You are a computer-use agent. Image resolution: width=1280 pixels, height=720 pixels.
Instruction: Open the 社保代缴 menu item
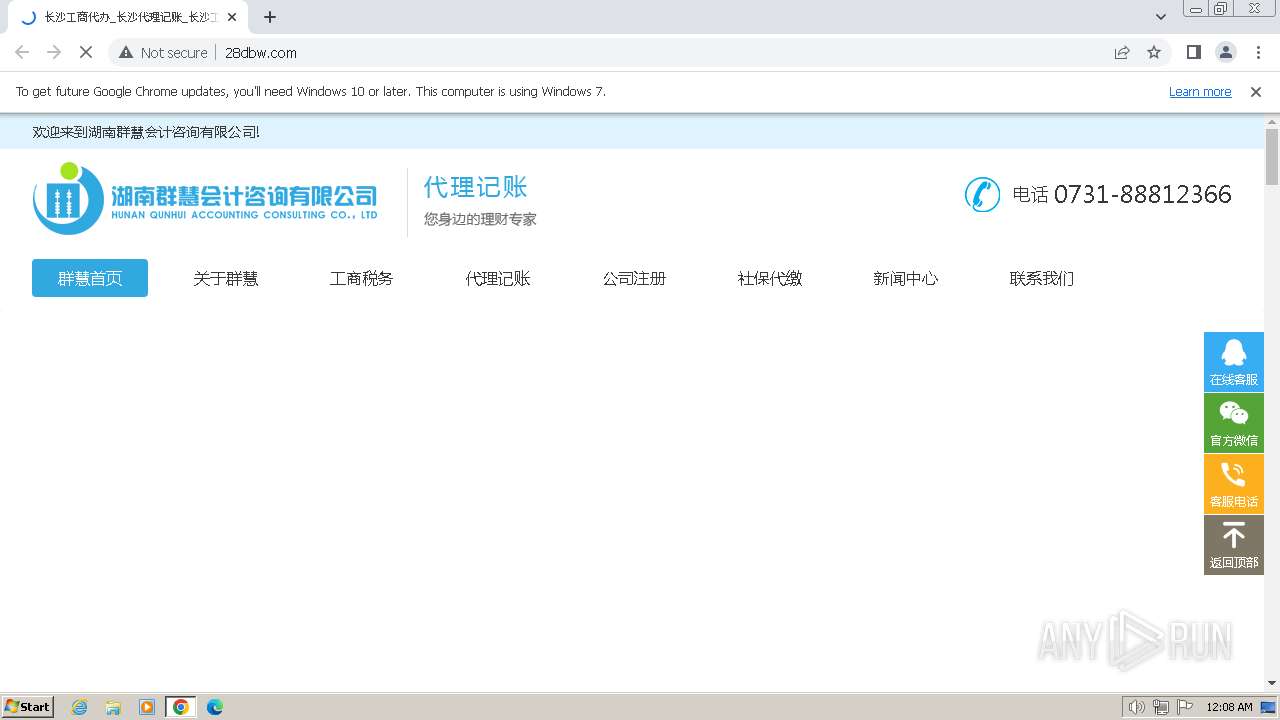pyautogui.click(x=770, y=278)
